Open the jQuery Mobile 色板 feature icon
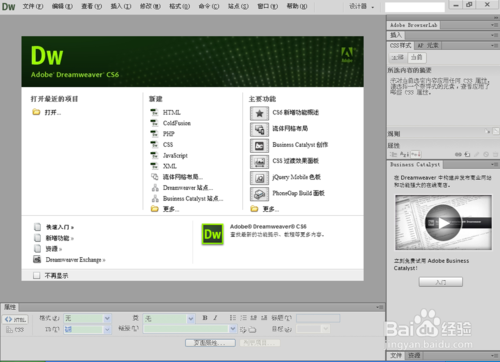The height and width of the screenshot is (362, 500). click(x=259, y=178)
